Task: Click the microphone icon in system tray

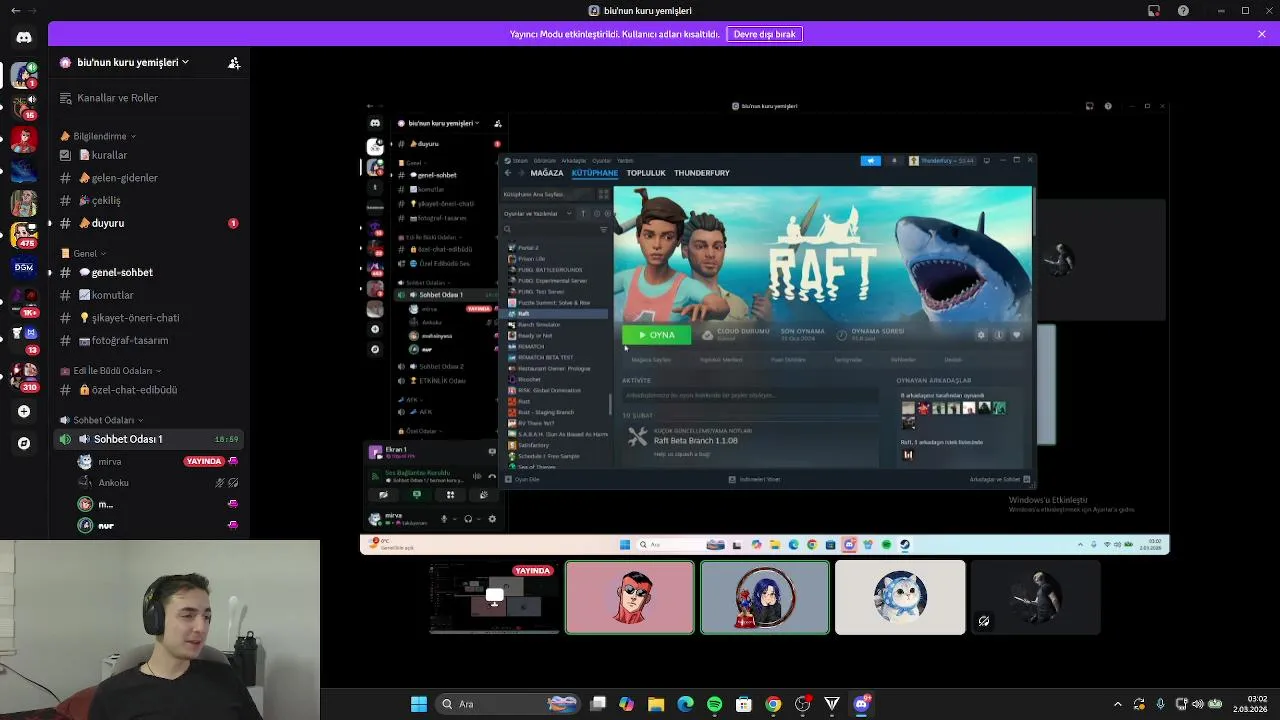Action: click(x=1160, y=704)
